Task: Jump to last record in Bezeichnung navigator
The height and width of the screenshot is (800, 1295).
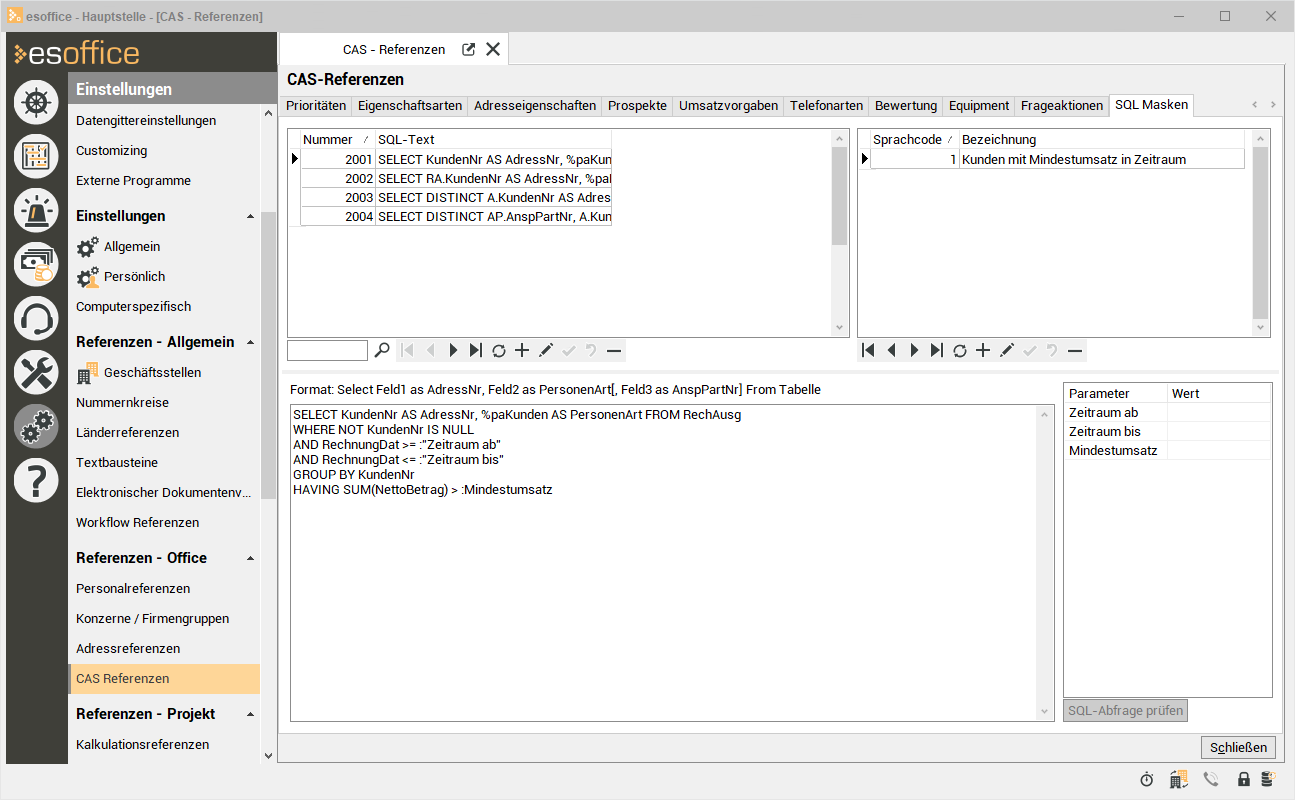Action: 936,350
